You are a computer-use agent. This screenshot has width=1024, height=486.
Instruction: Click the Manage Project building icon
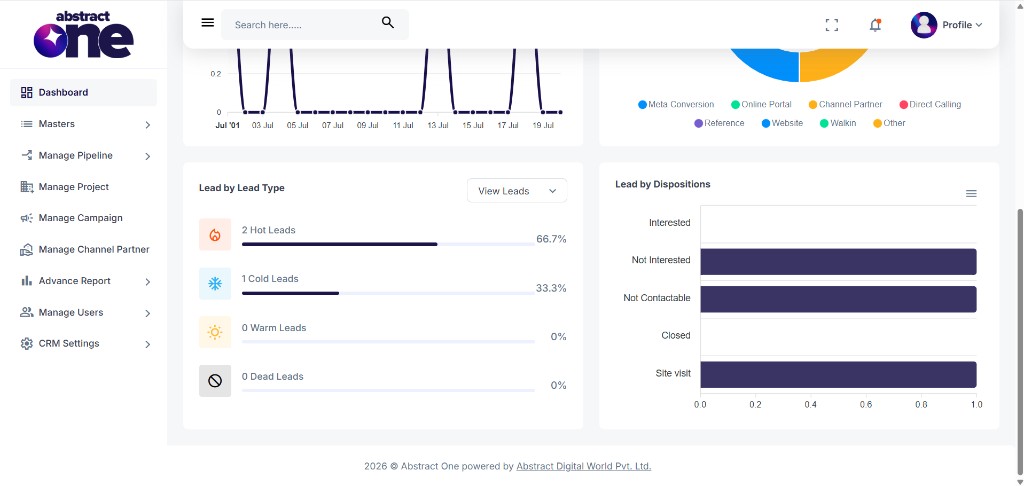point(27,187)
